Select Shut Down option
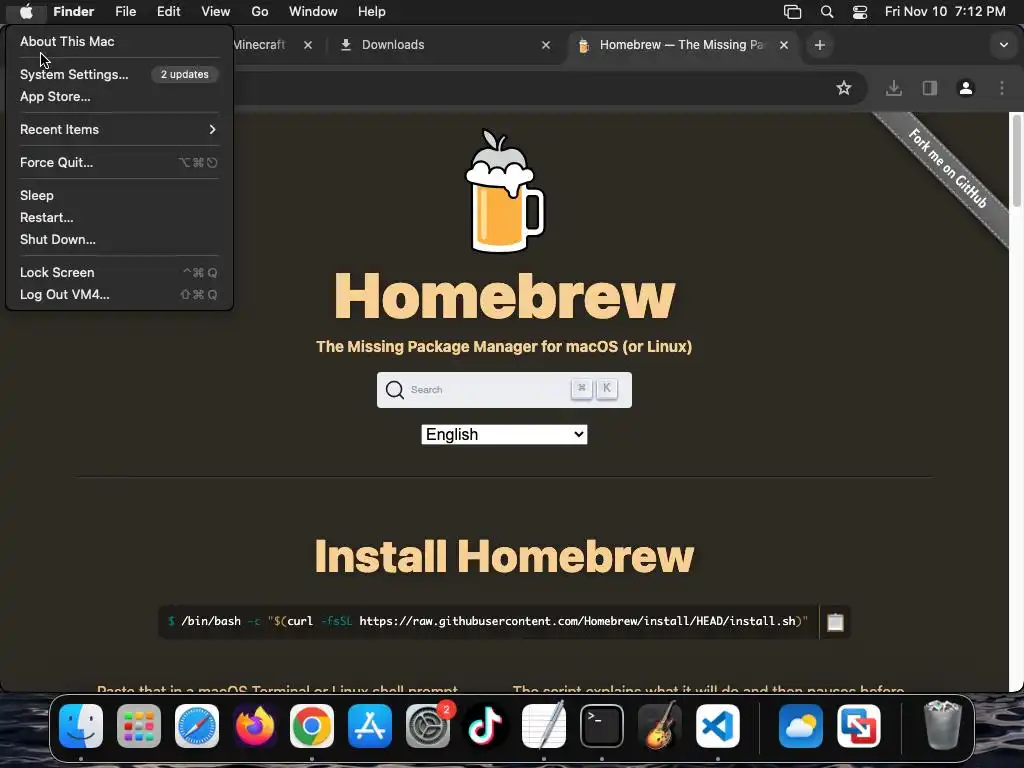Screen dimensions: 1024x768 pos(57,240)
